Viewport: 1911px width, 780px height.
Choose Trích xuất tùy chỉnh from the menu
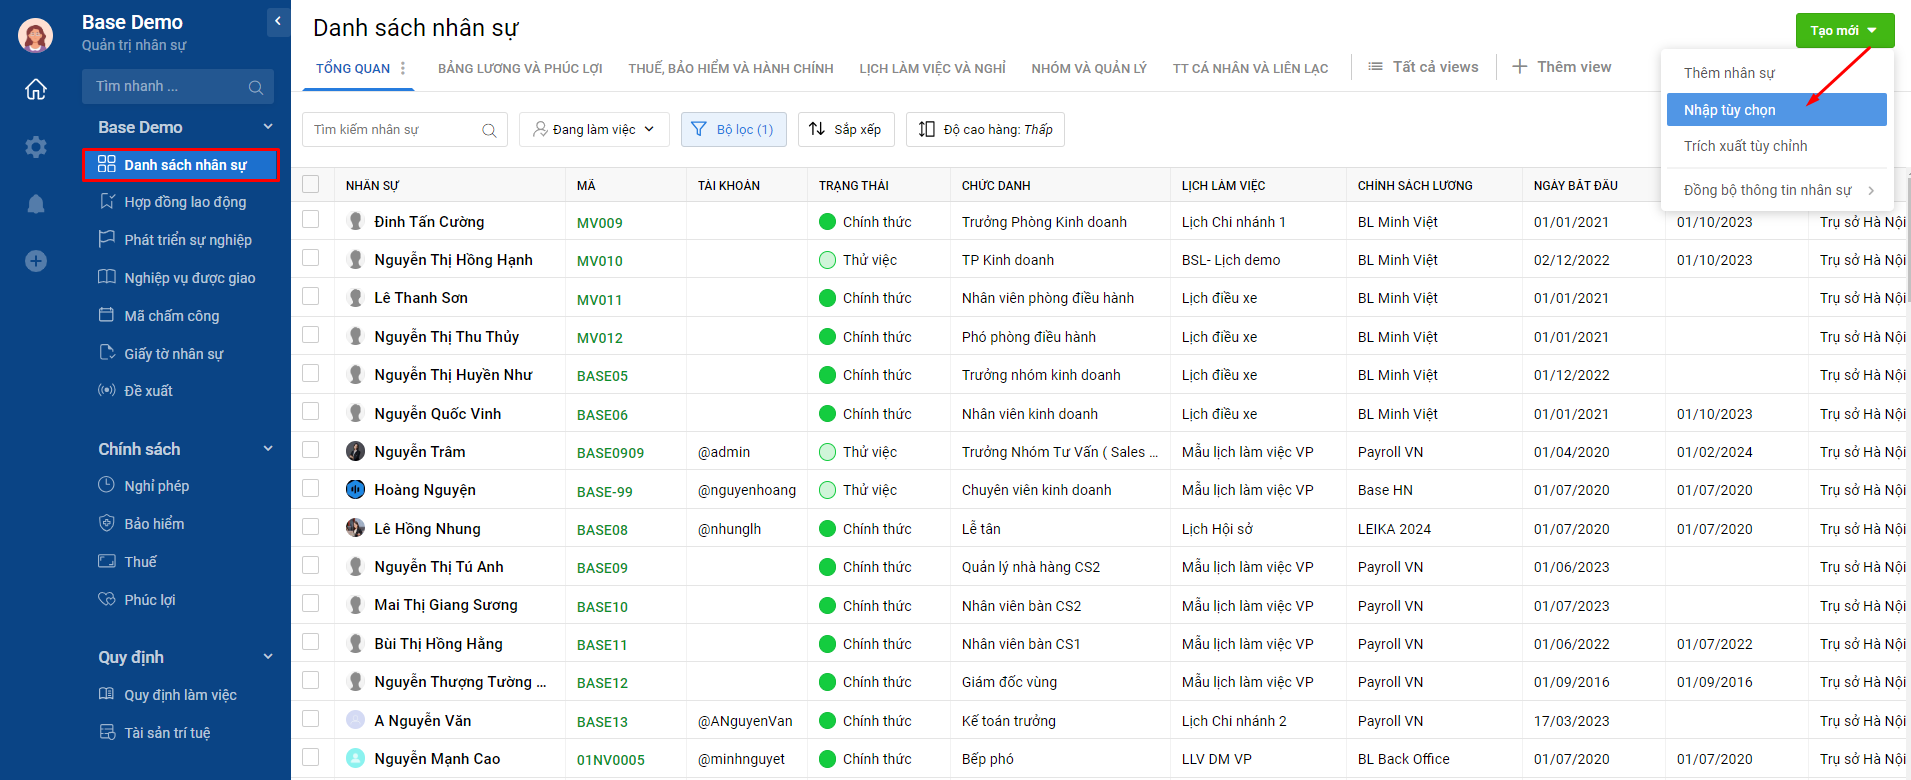[1777, 146]
